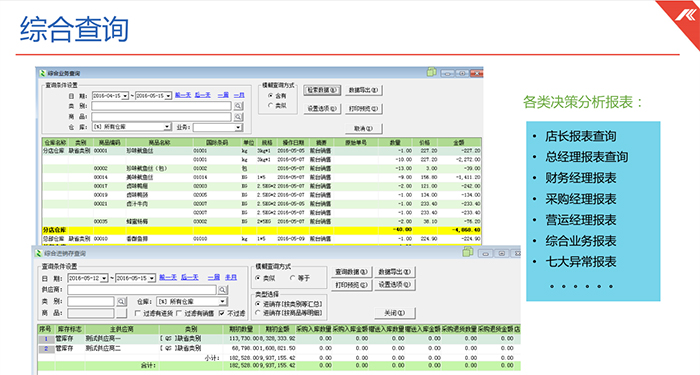Viewport: 700px width, 375px height.
Task: Open start date 2016-04-15 dropdown in 综合业务查询
Action: point(125,96)
